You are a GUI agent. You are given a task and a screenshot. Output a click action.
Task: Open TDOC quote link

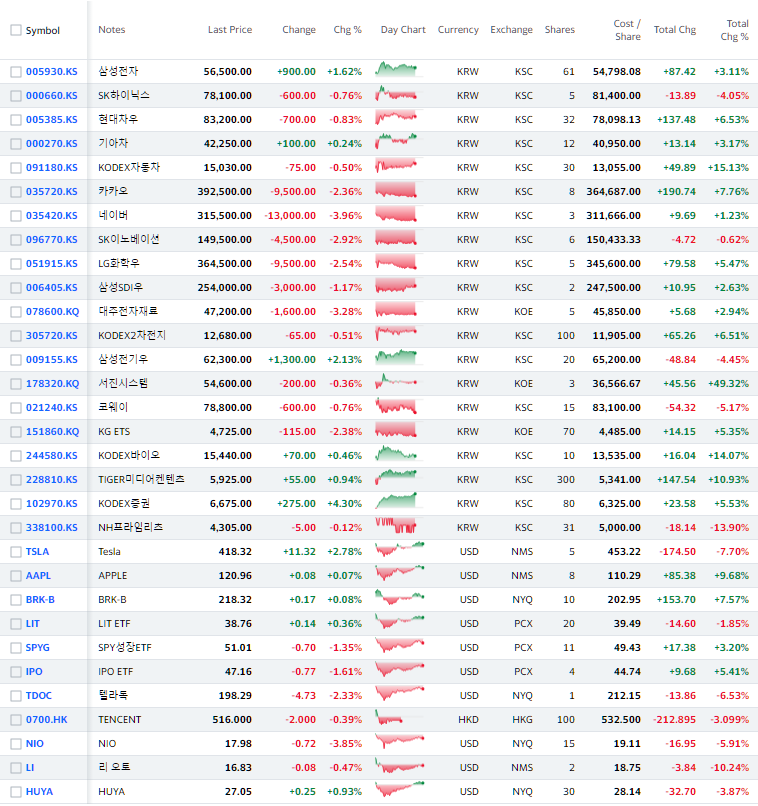(39, 695)
